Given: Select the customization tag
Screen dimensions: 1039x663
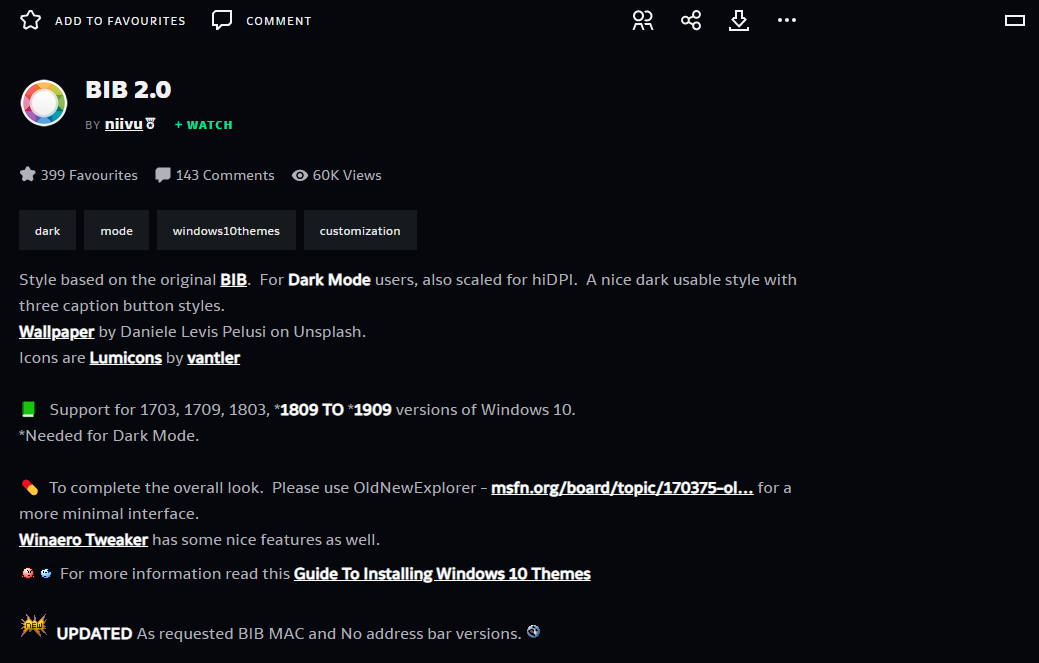Looking at the screenshot, I should pos(360,230).
